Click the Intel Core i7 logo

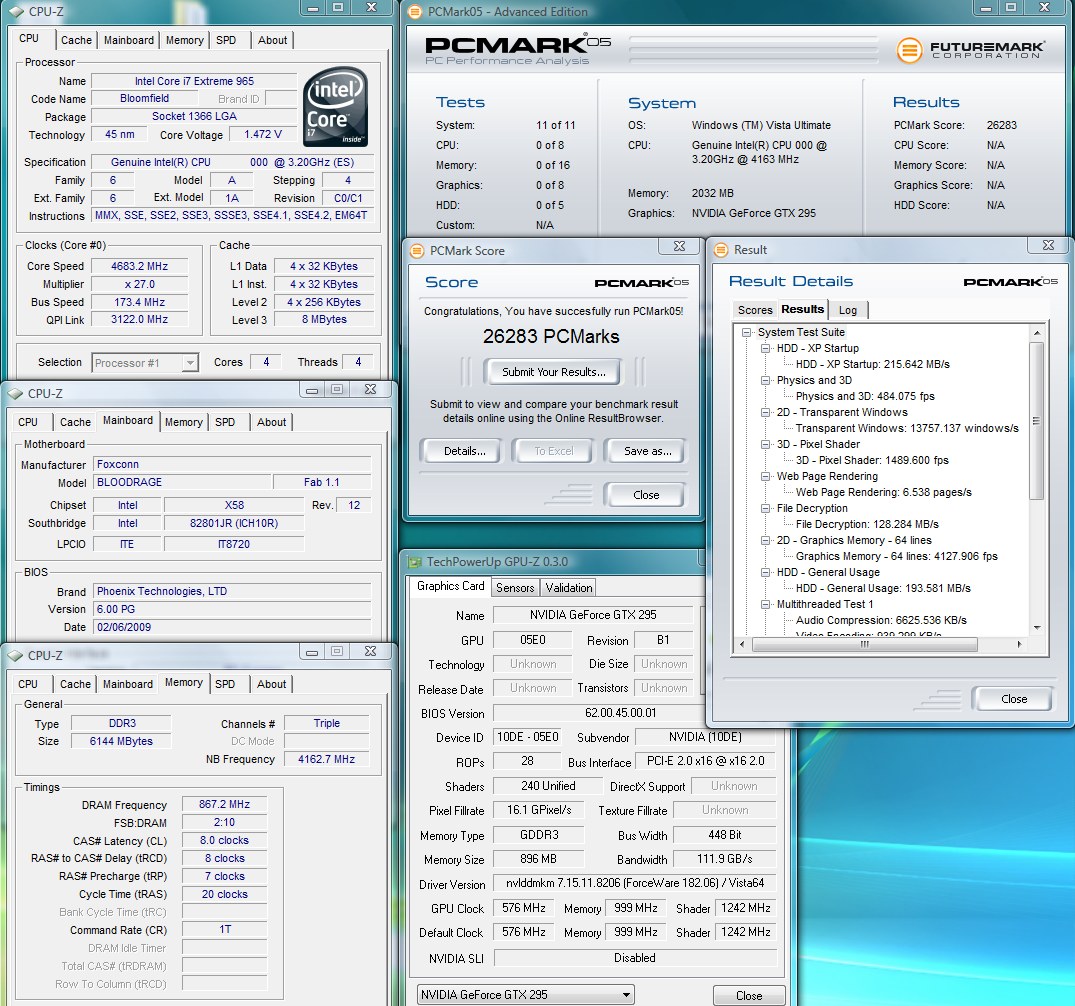coord(335,106)
